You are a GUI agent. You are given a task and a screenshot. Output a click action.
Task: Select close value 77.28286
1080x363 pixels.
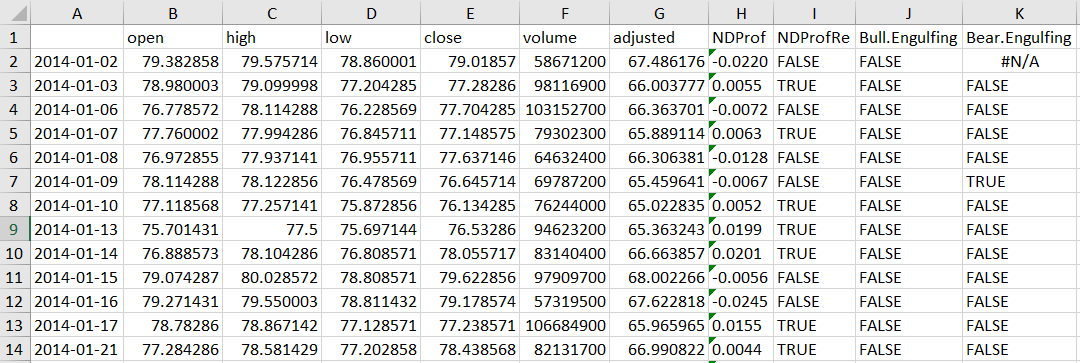(x=470, y=85)
